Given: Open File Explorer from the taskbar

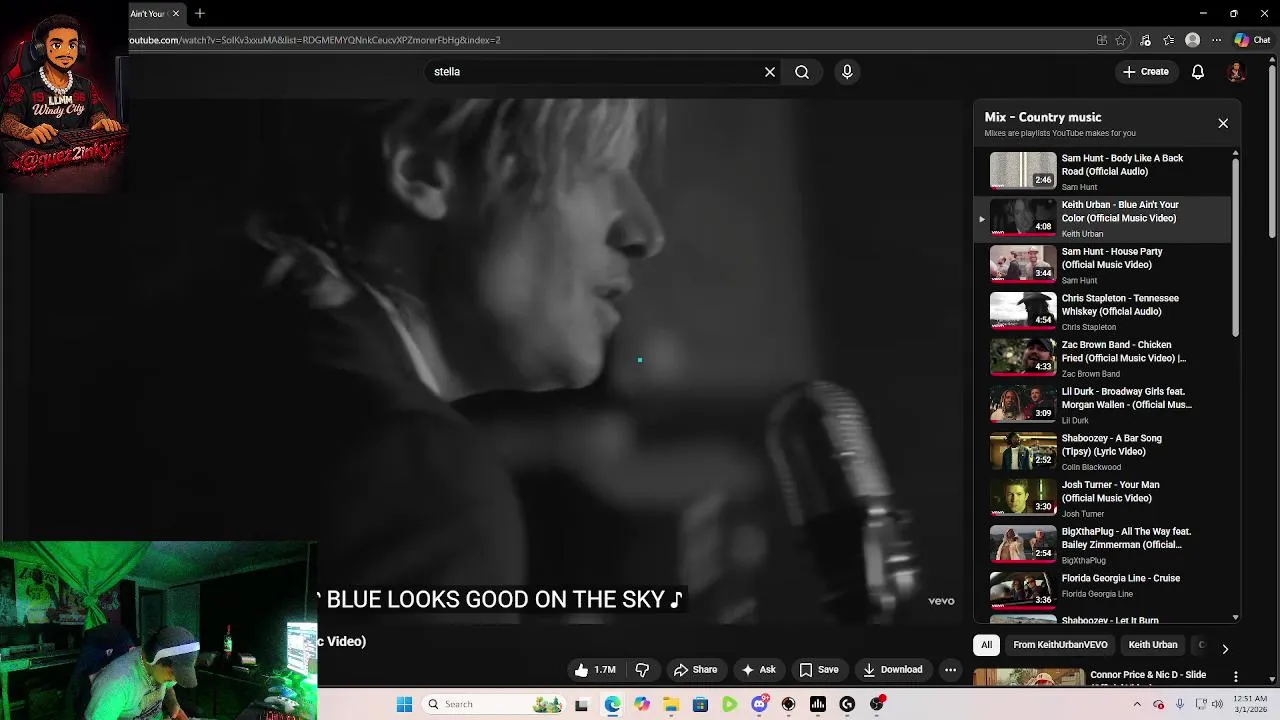Looking at the screenshot, I should tap(671, 704).
